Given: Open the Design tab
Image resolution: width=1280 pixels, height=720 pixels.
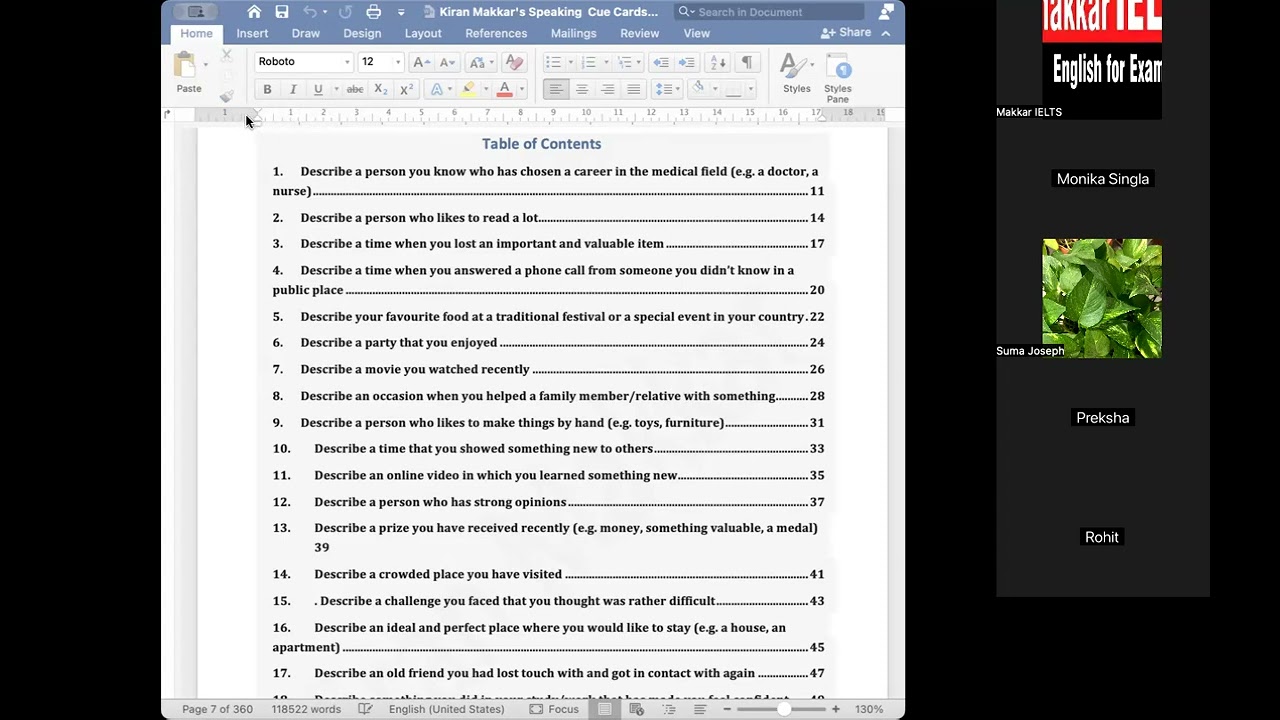Looking at the screenshot, I should pyautogui.click(x=362, y=33).
